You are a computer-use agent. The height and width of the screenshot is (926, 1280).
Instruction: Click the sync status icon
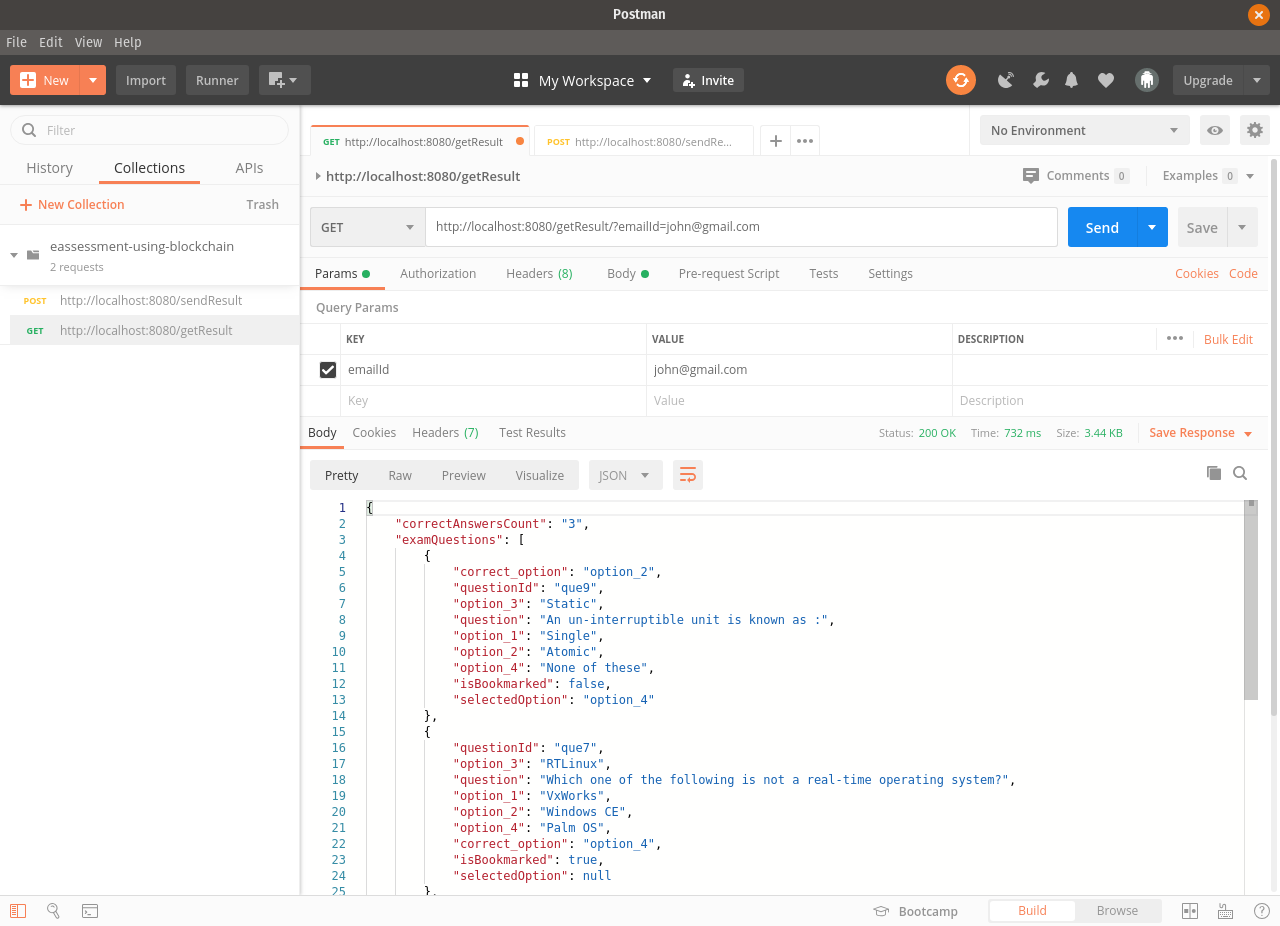[961, 80]
